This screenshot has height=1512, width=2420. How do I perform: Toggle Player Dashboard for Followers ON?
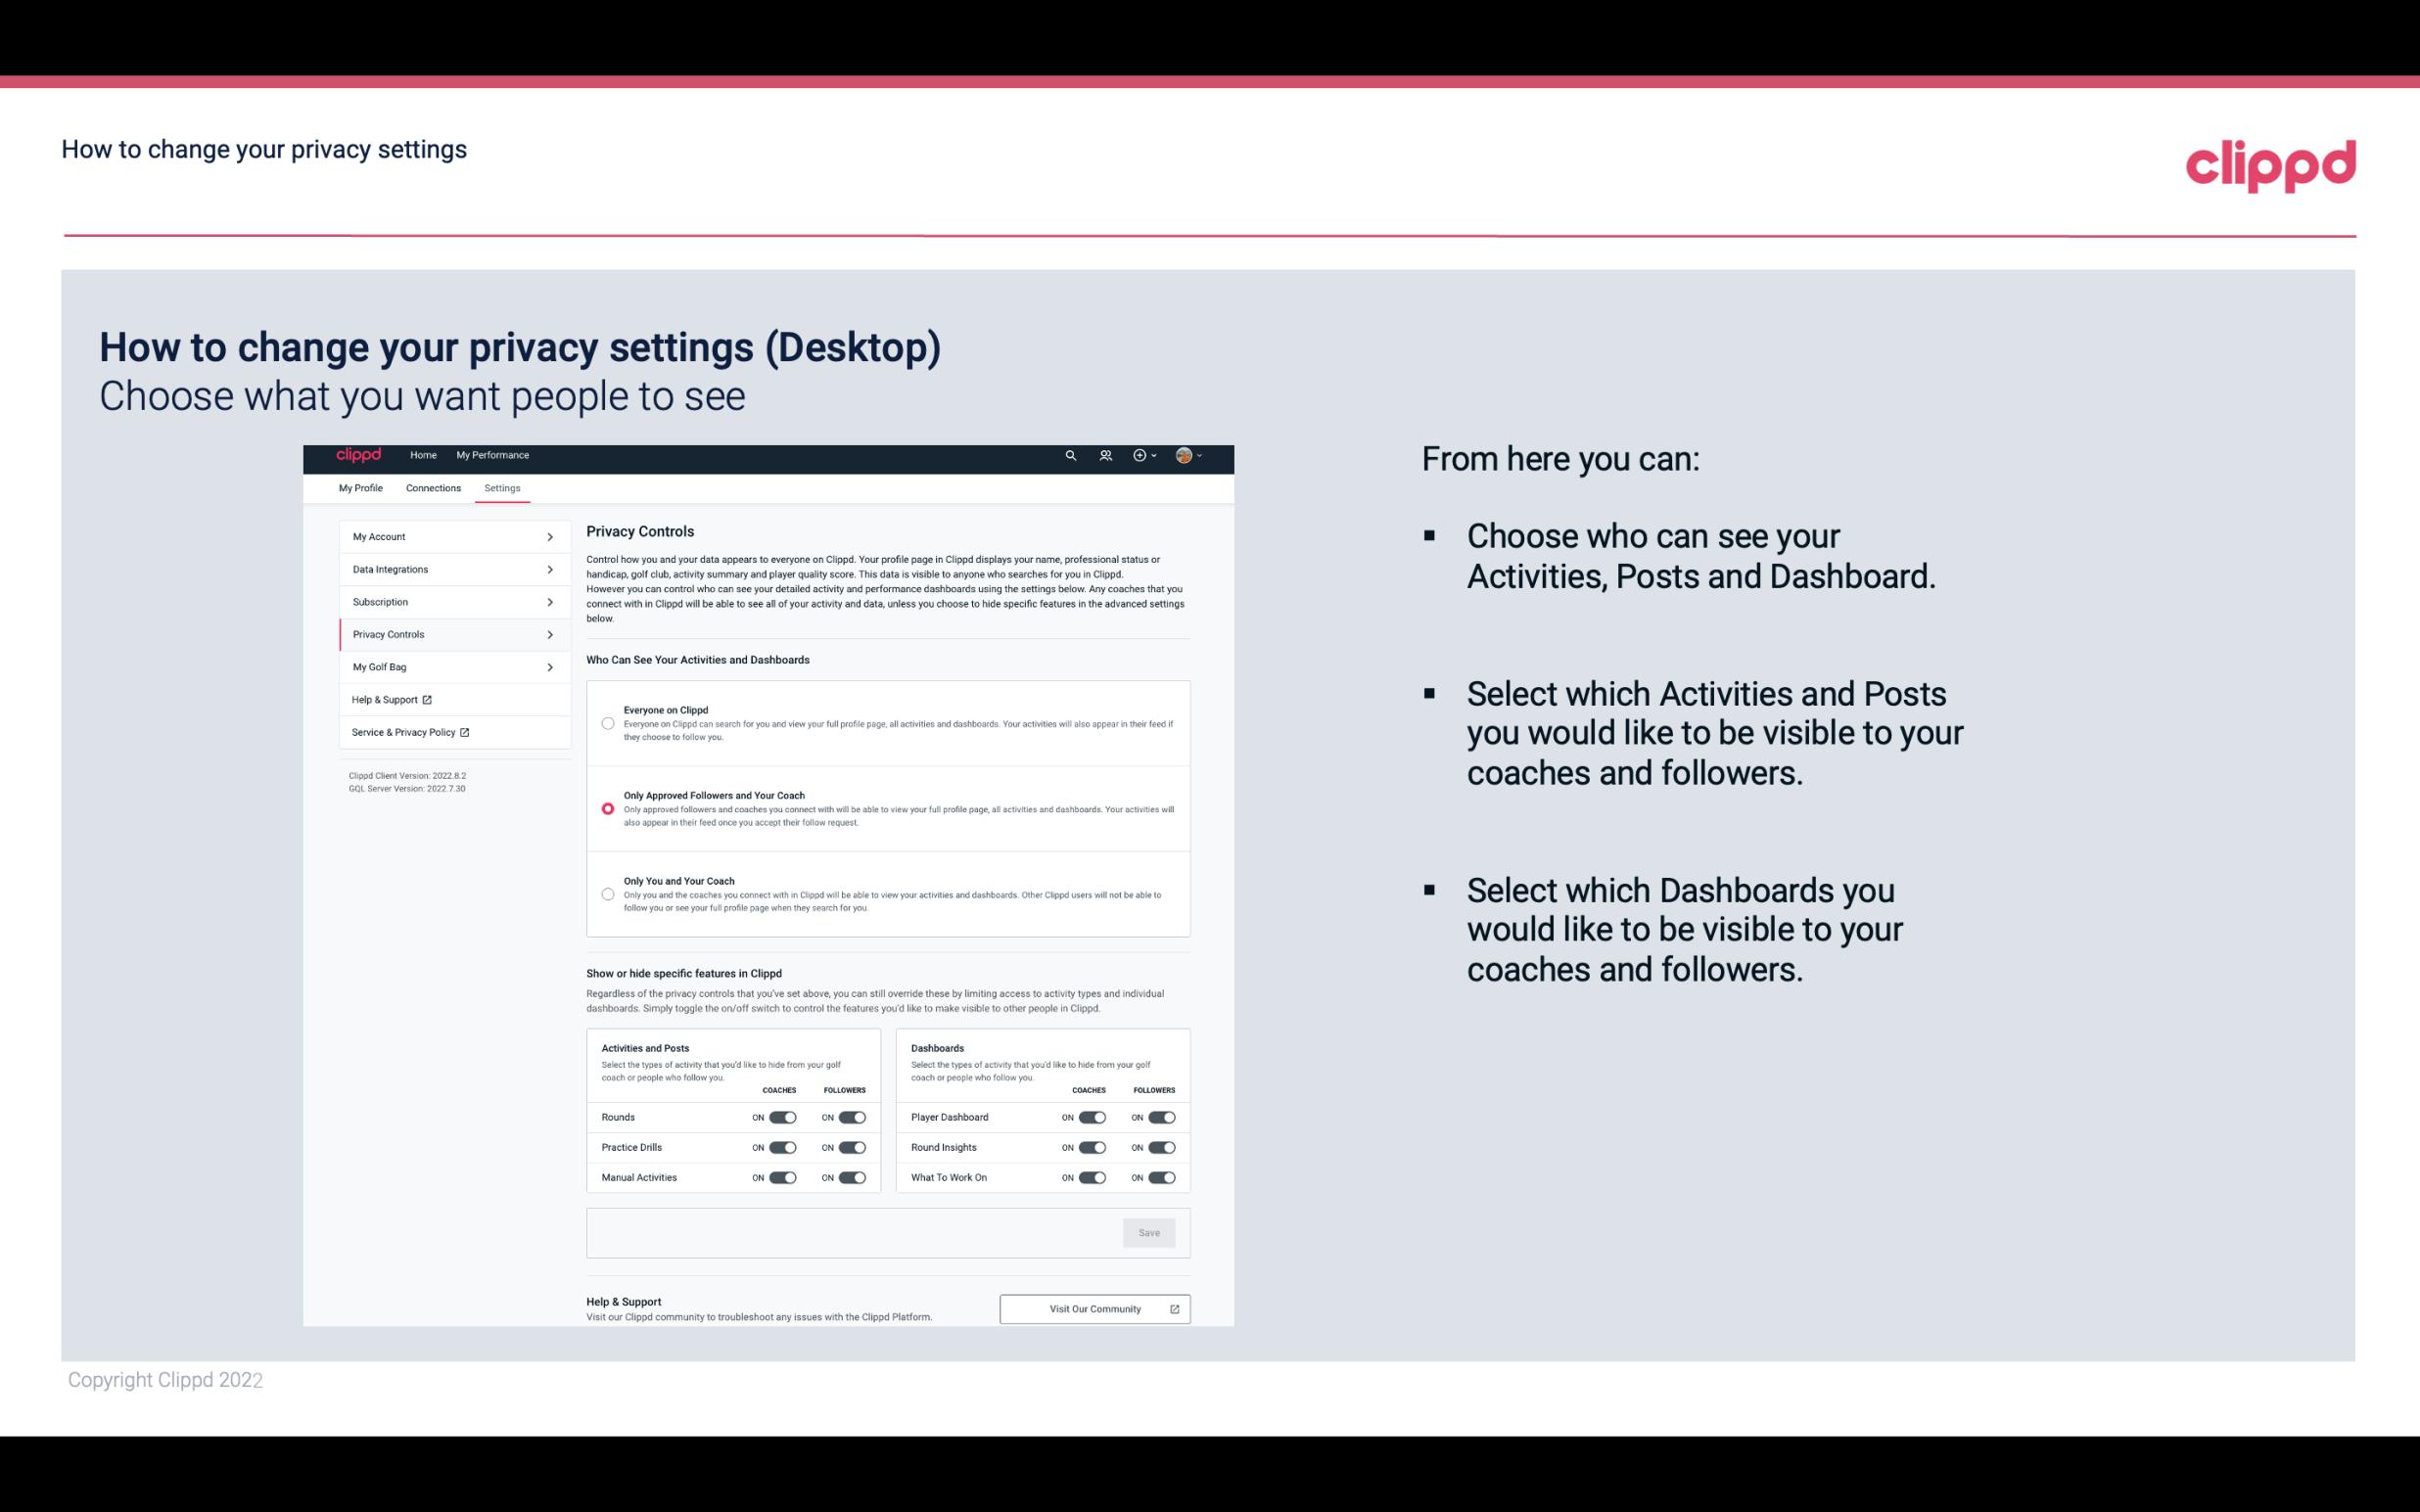(1160, 1117)
